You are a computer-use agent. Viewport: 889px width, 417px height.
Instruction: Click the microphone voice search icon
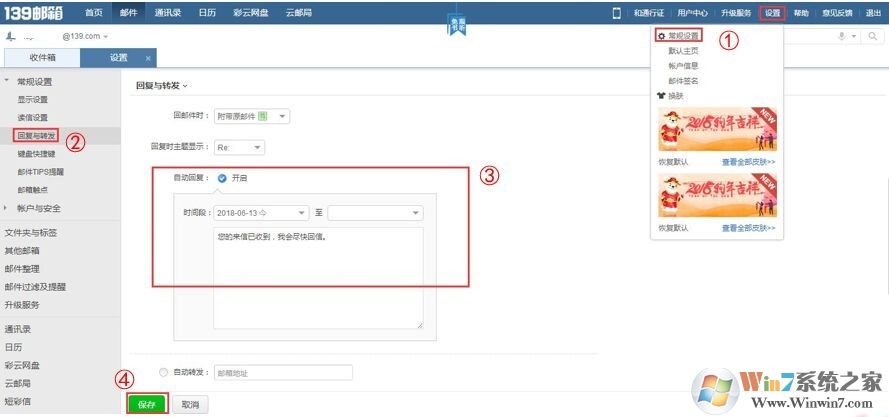842,36
